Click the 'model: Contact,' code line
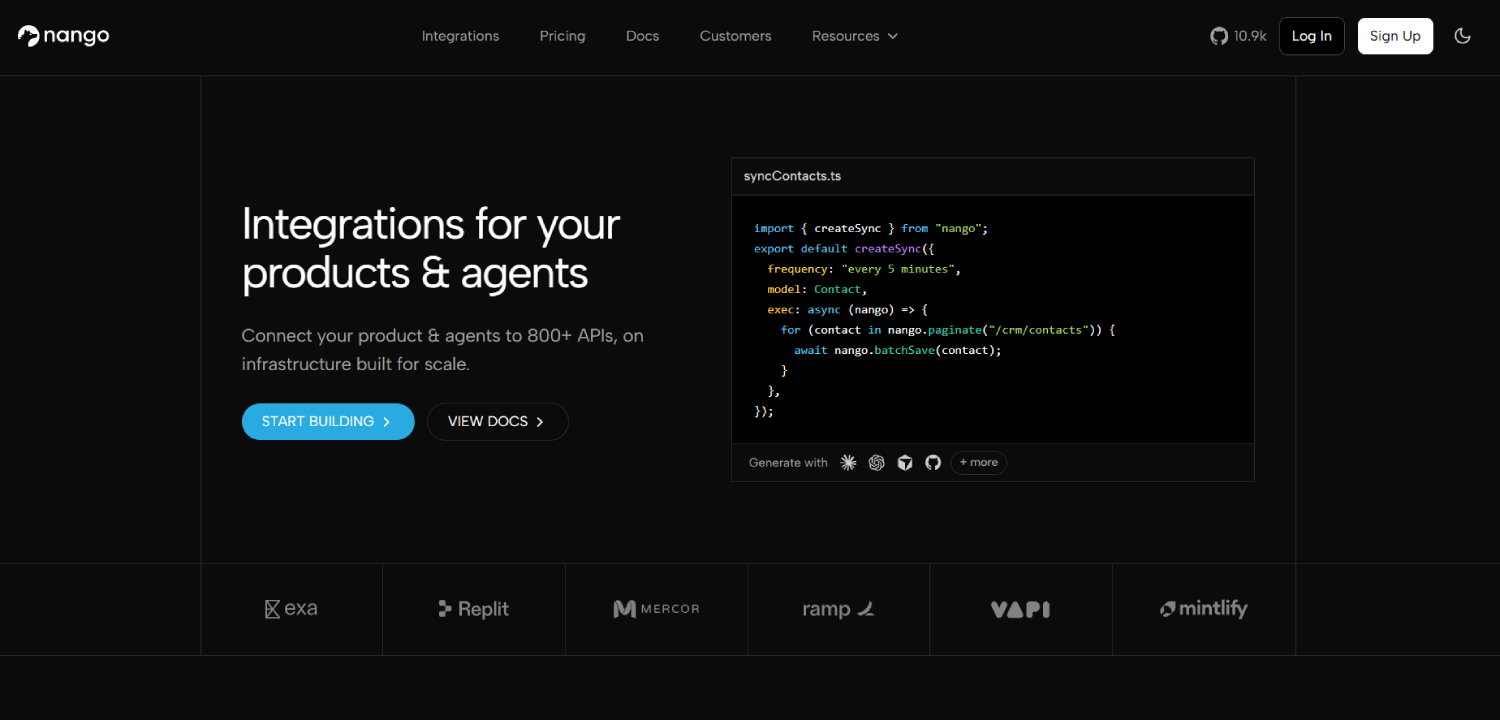The height and width of the screenshot is (720, 1500). coord(817,289)
